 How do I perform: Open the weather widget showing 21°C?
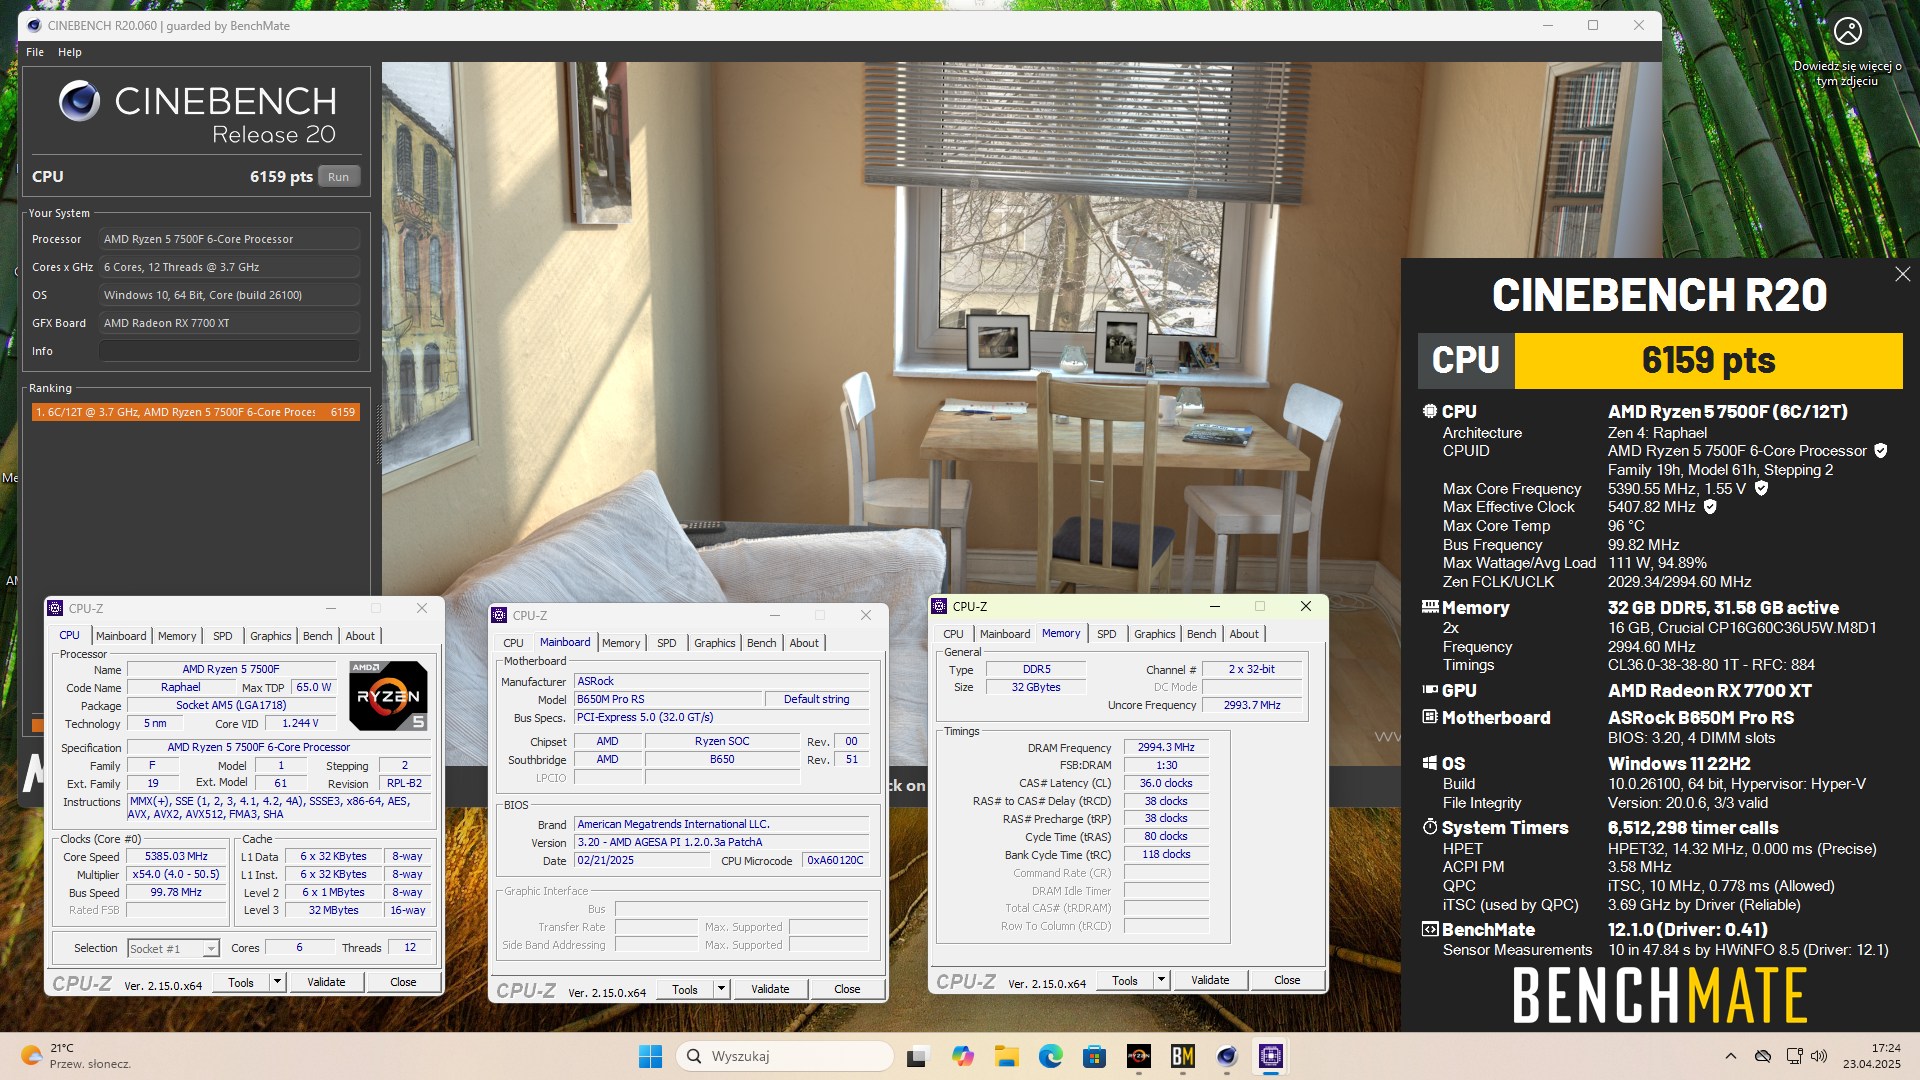click(x=76, y=1056)
